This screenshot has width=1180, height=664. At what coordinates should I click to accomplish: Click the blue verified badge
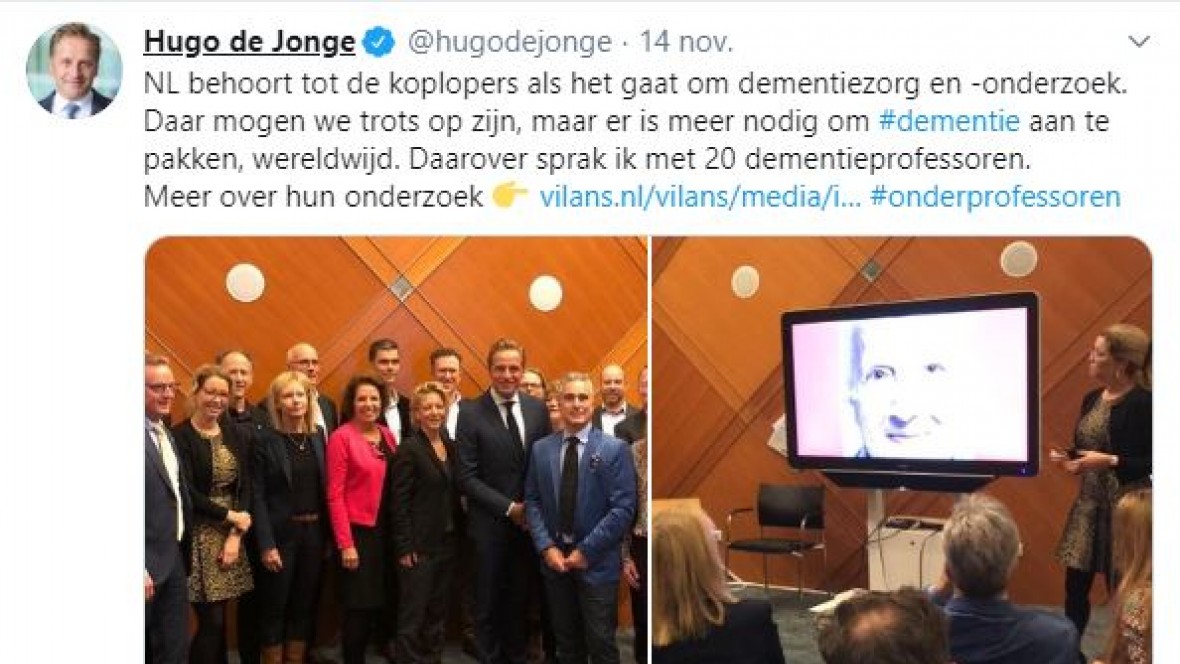click(379, 42)
